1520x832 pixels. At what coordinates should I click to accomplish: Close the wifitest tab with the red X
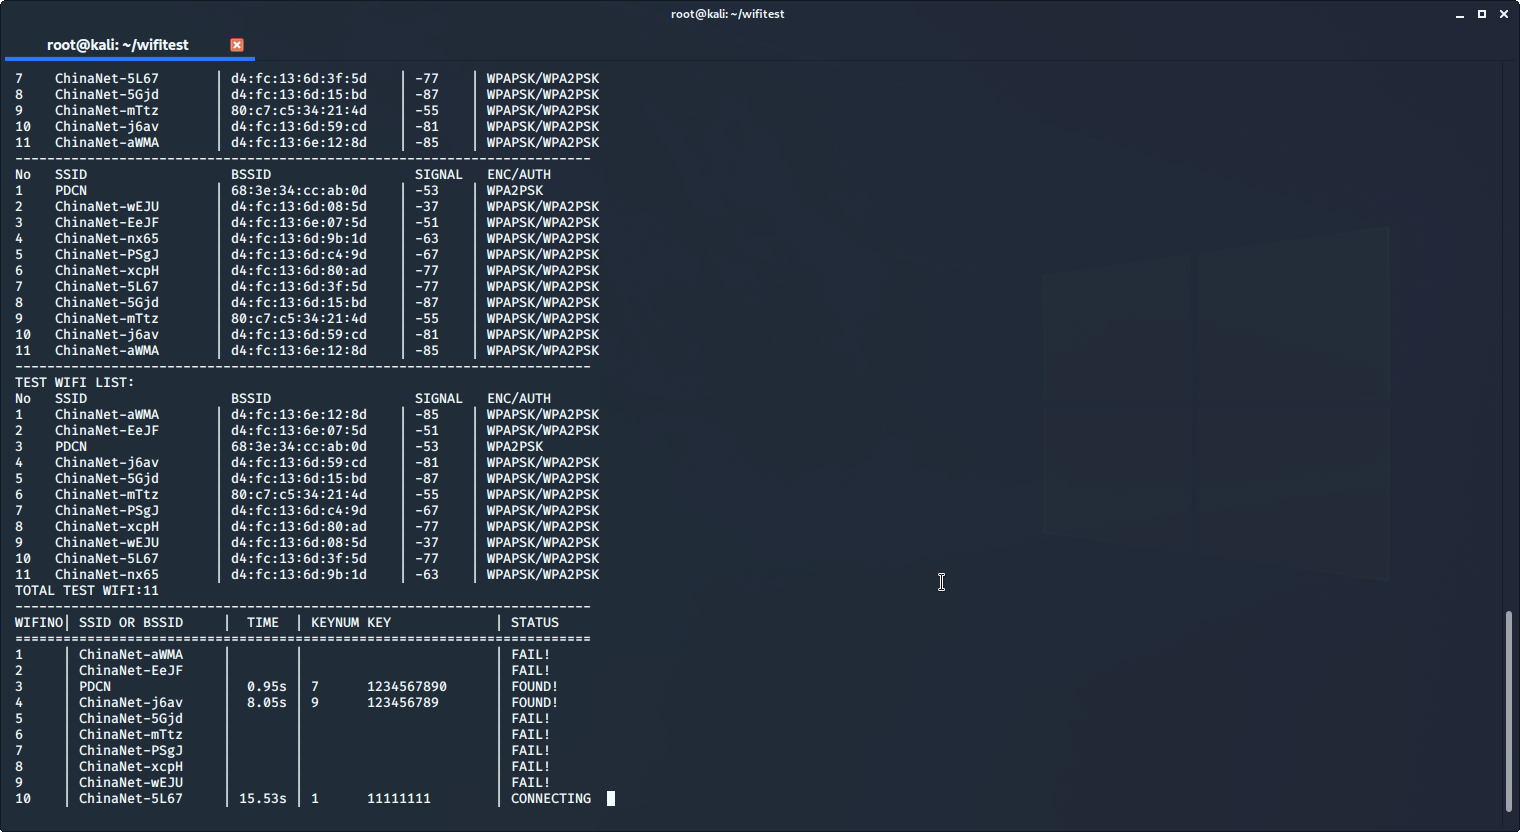click(x=237, y=45)
